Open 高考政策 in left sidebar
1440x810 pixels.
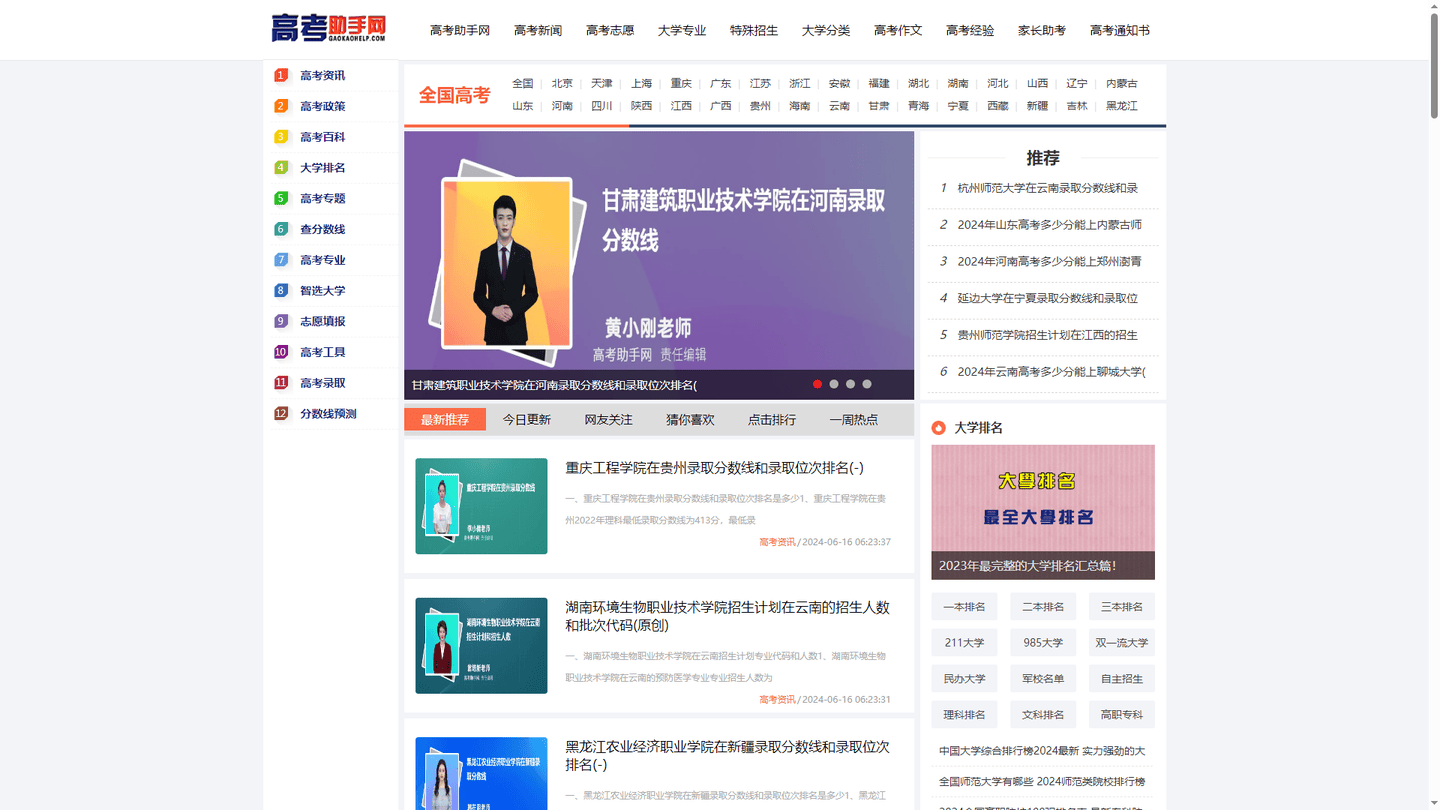pyautogui.click(x=323, y=106)
